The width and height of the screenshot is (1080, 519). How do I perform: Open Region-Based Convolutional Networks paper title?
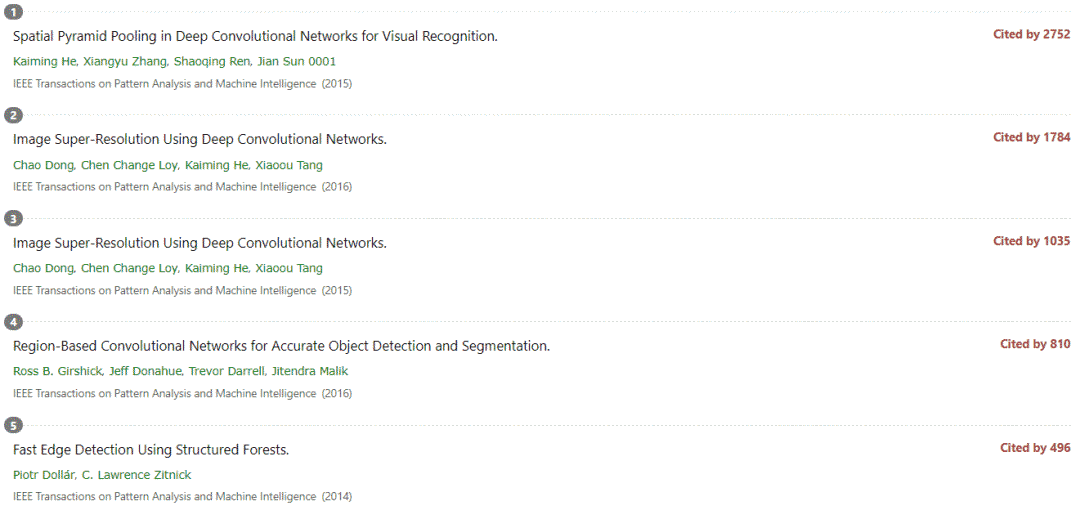click(282, 346)
